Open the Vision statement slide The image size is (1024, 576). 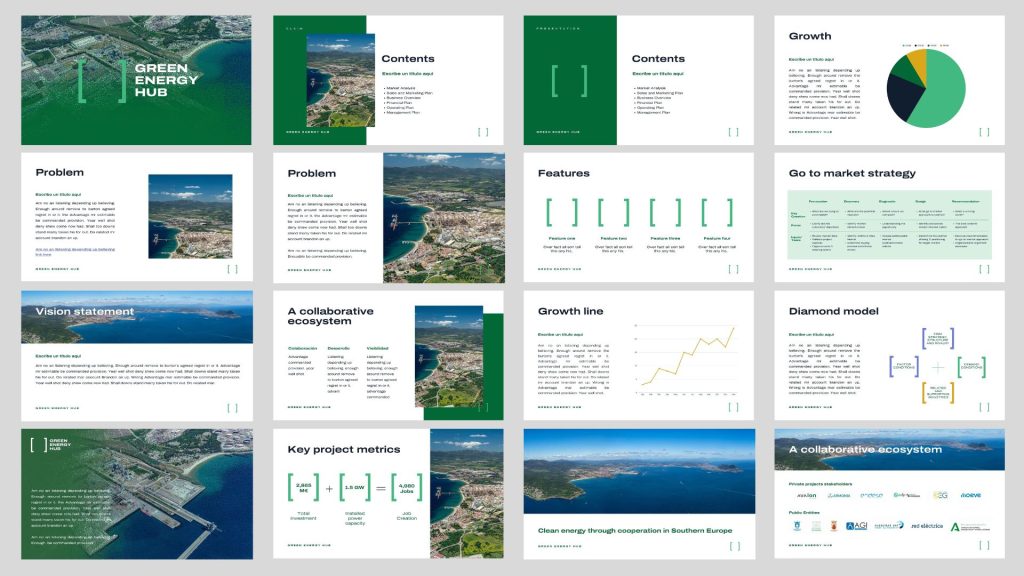click(x=137, y=355)
